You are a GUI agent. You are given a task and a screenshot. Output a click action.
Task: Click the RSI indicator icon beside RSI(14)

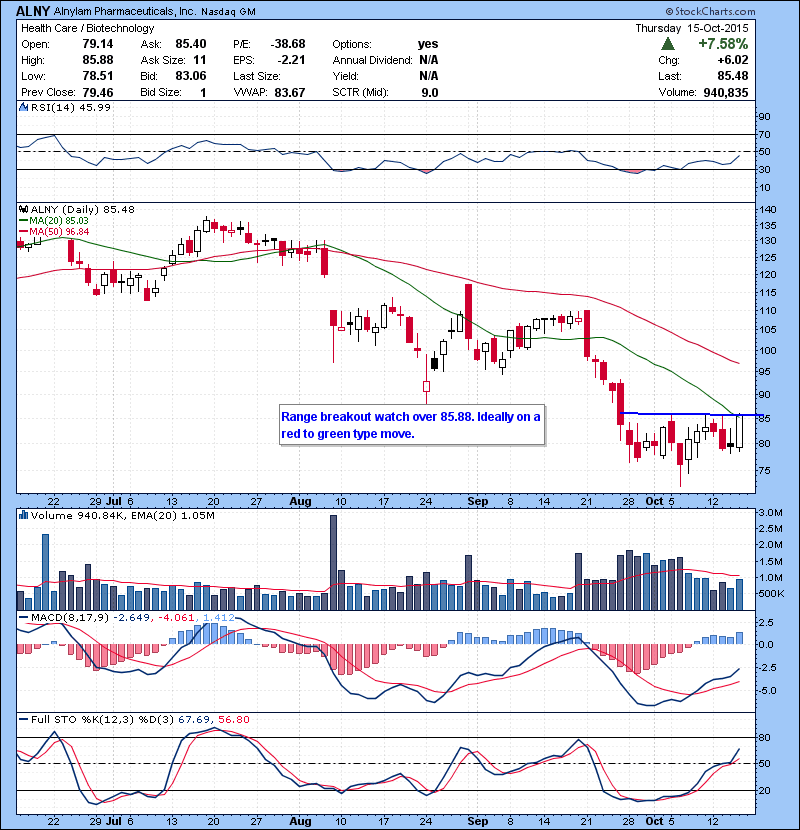click(23, 107)
